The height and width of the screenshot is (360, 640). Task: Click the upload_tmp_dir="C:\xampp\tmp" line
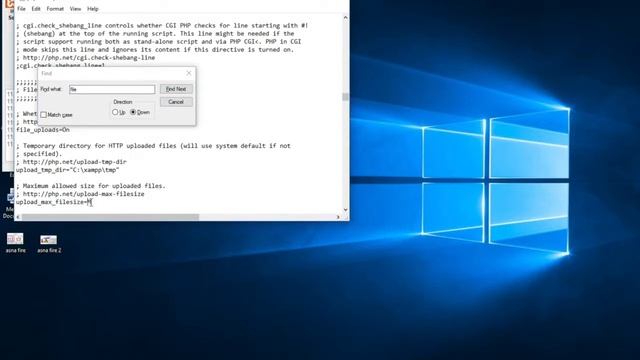(x=67, y=170)
